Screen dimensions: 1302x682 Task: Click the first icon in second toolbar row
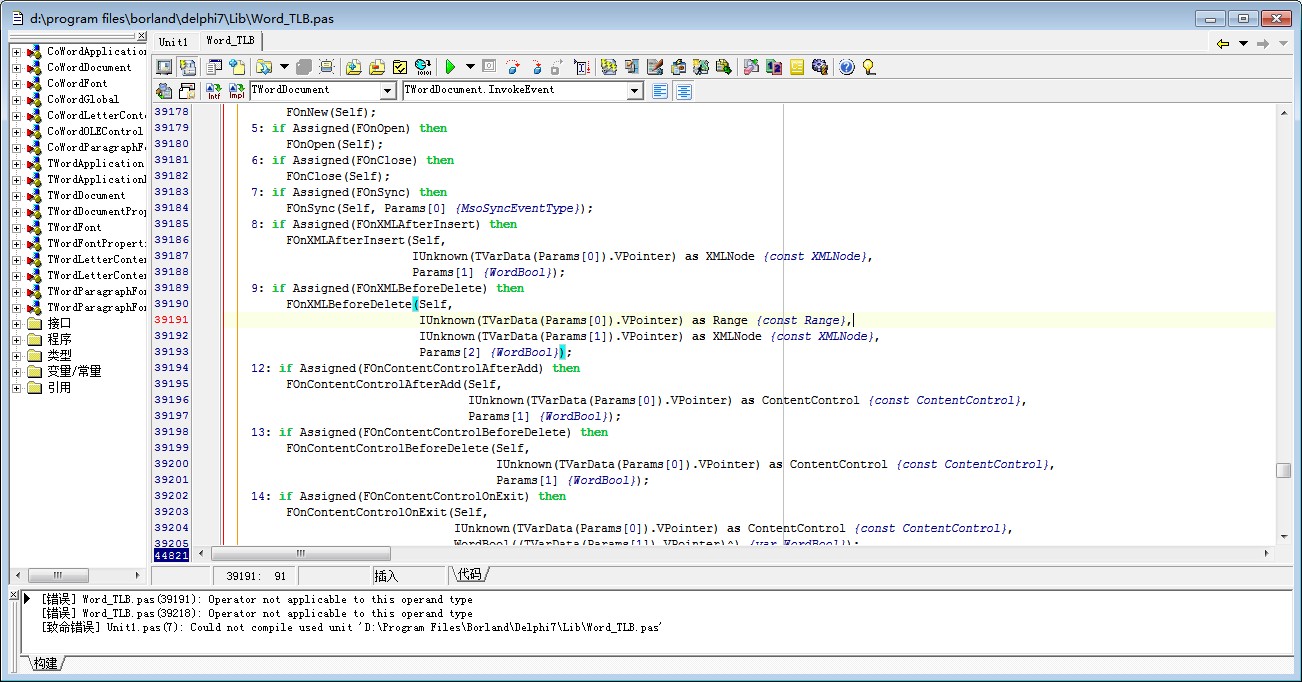[x=163, y=91]
